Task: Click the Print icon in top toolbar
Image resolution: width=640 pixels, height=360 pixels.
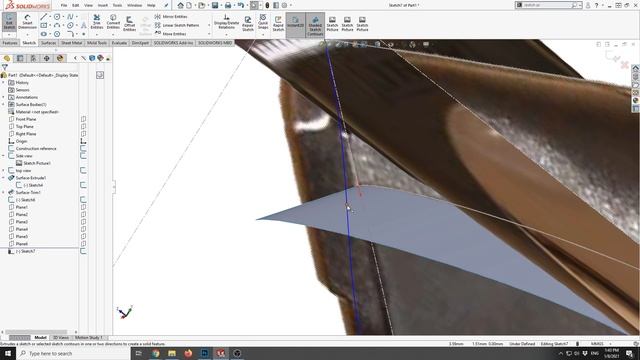Action: tap(228, 5)
